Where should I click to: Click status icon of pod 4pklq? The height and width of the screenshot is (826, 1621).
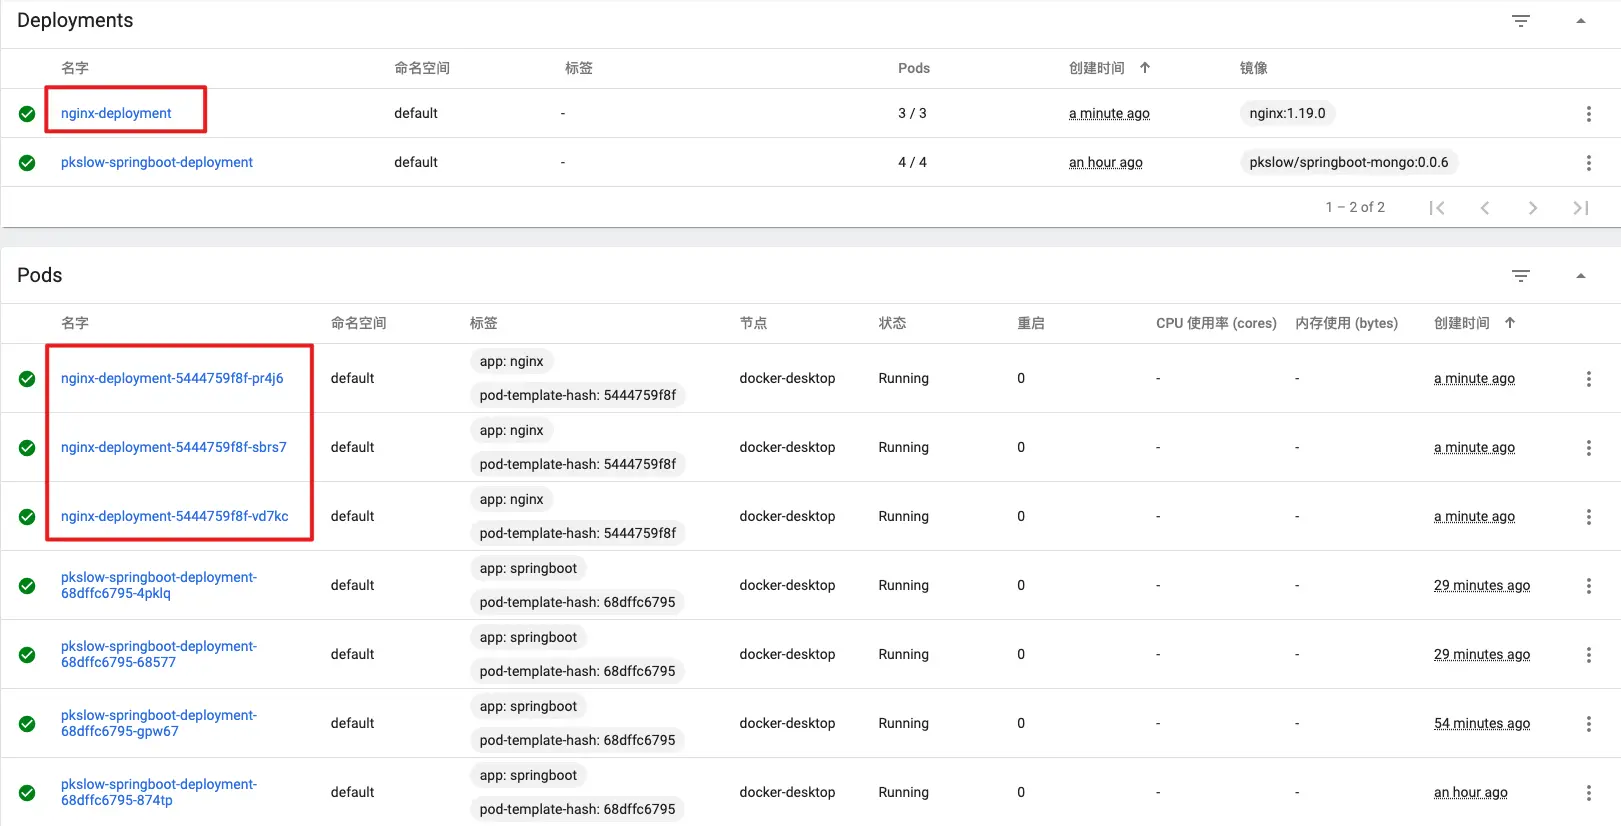pos(27,586)
